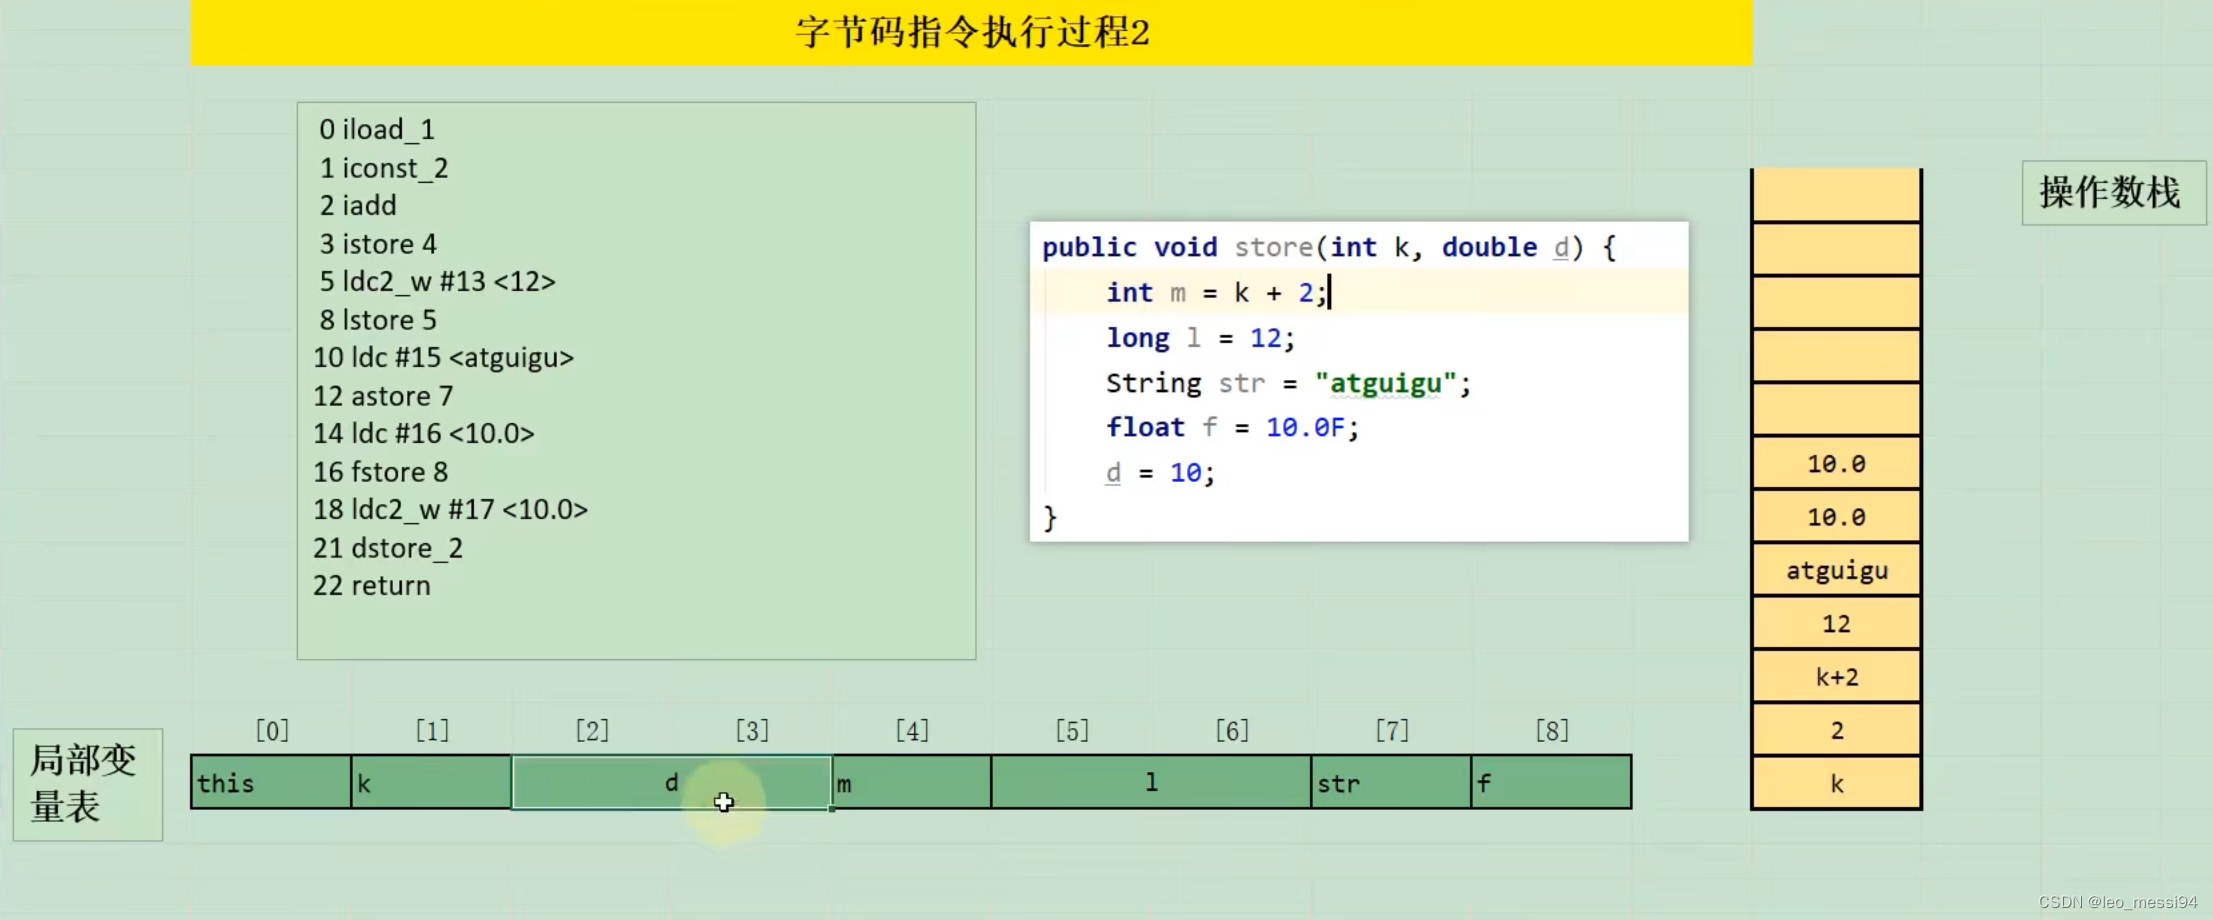Click the 局部变量表 label box
Image resolution: width=2213 pixels, height=920 pixels.
88,784
